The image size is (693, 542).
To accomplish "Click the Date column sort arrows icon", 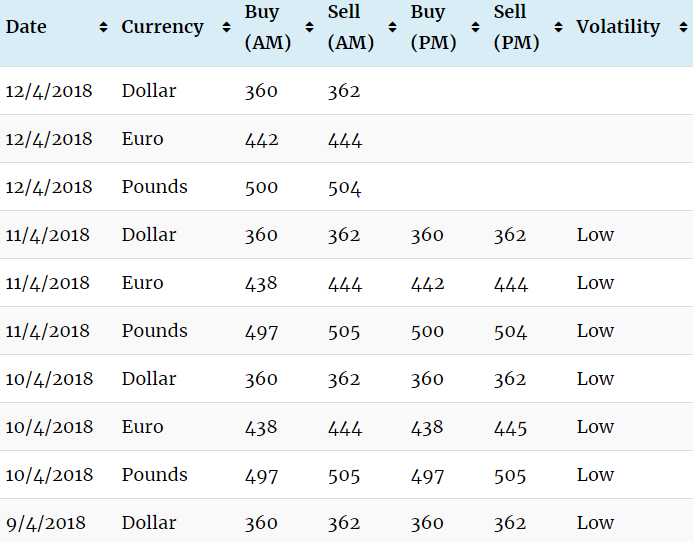I will pos(103,28).
